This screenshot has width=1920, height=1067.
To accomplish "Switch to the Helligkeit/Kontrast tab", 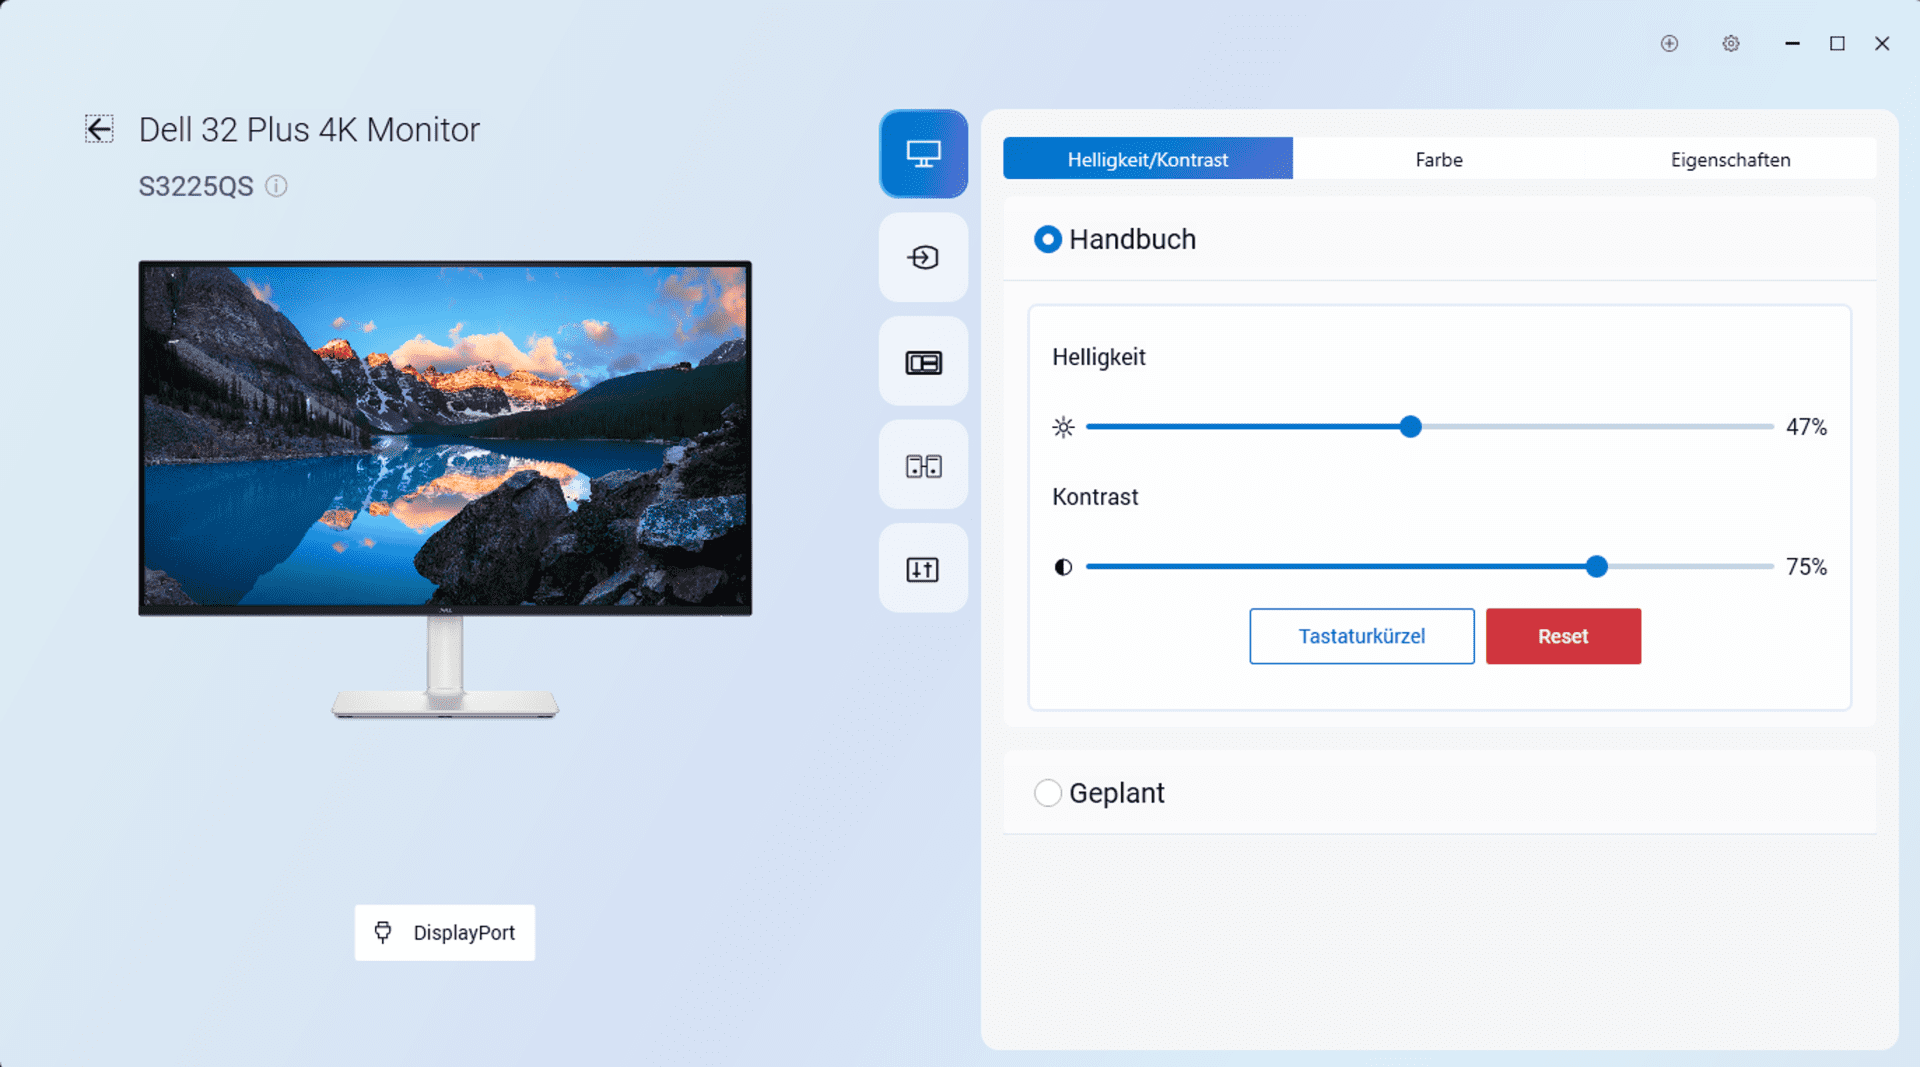I will 1147,159.
